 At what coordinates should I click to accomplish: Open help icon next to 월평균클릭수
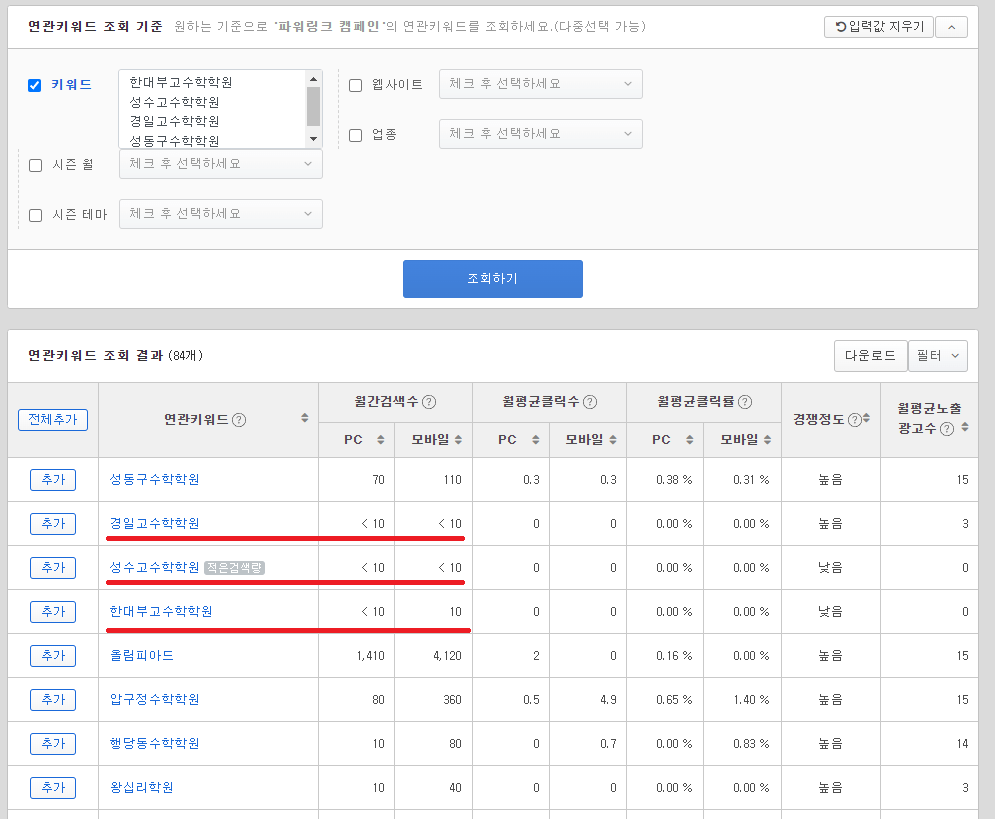click(x=590, y=402)
